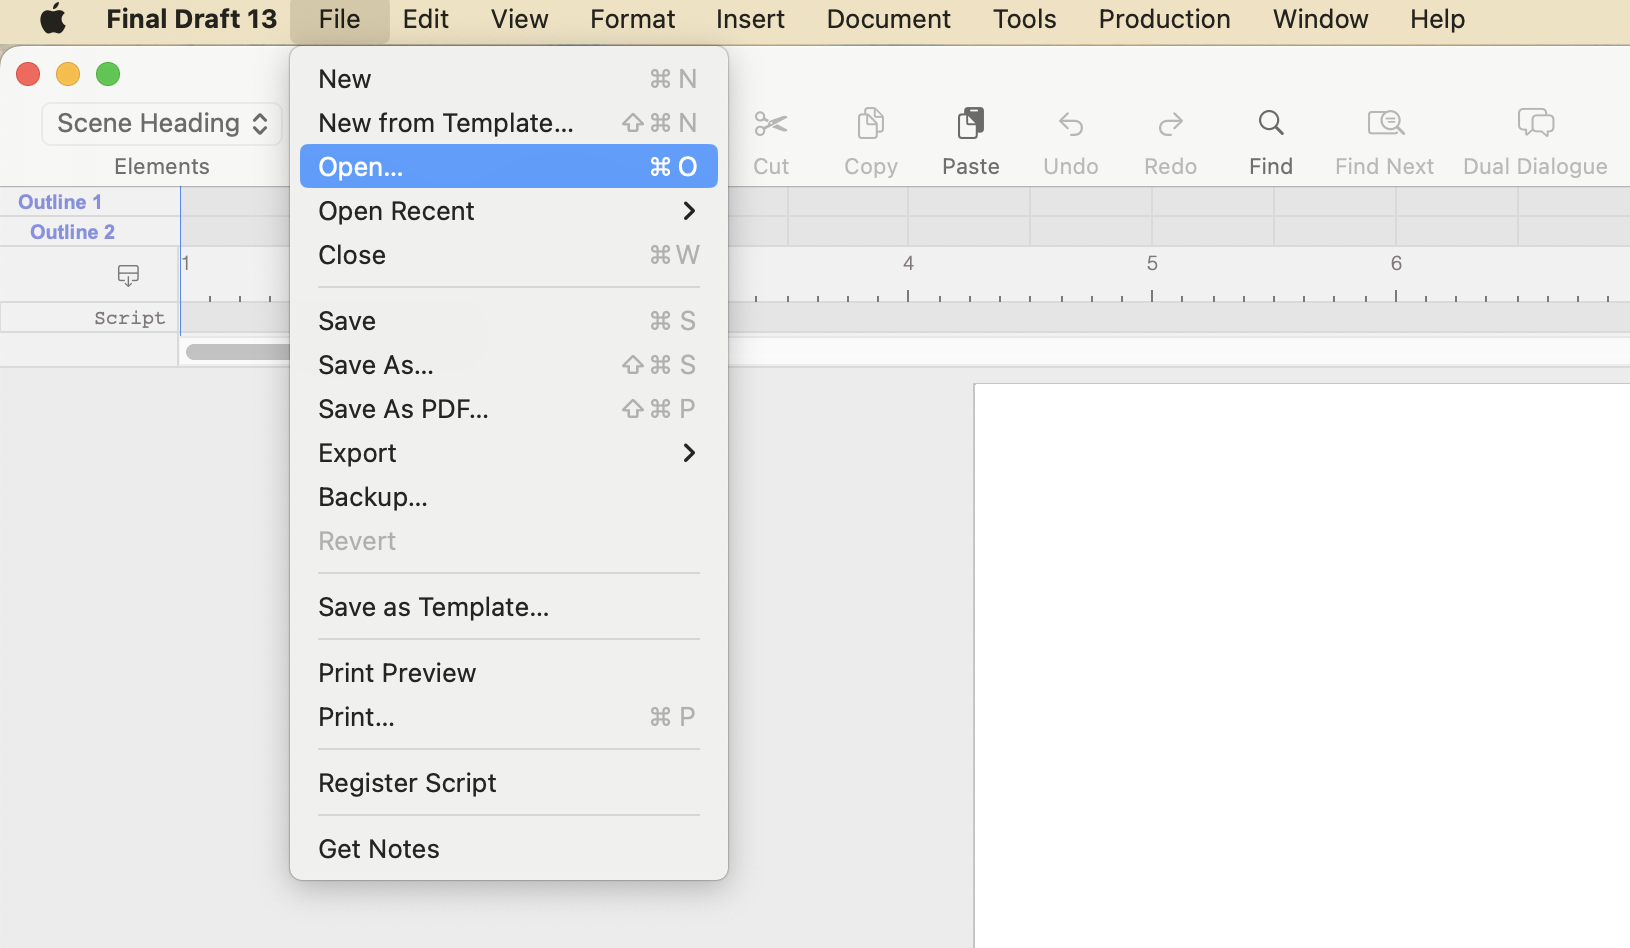The height and width of the screenshot is (948, 1630).
Task: Open the Apple menu
Action: tap(52, 19)
